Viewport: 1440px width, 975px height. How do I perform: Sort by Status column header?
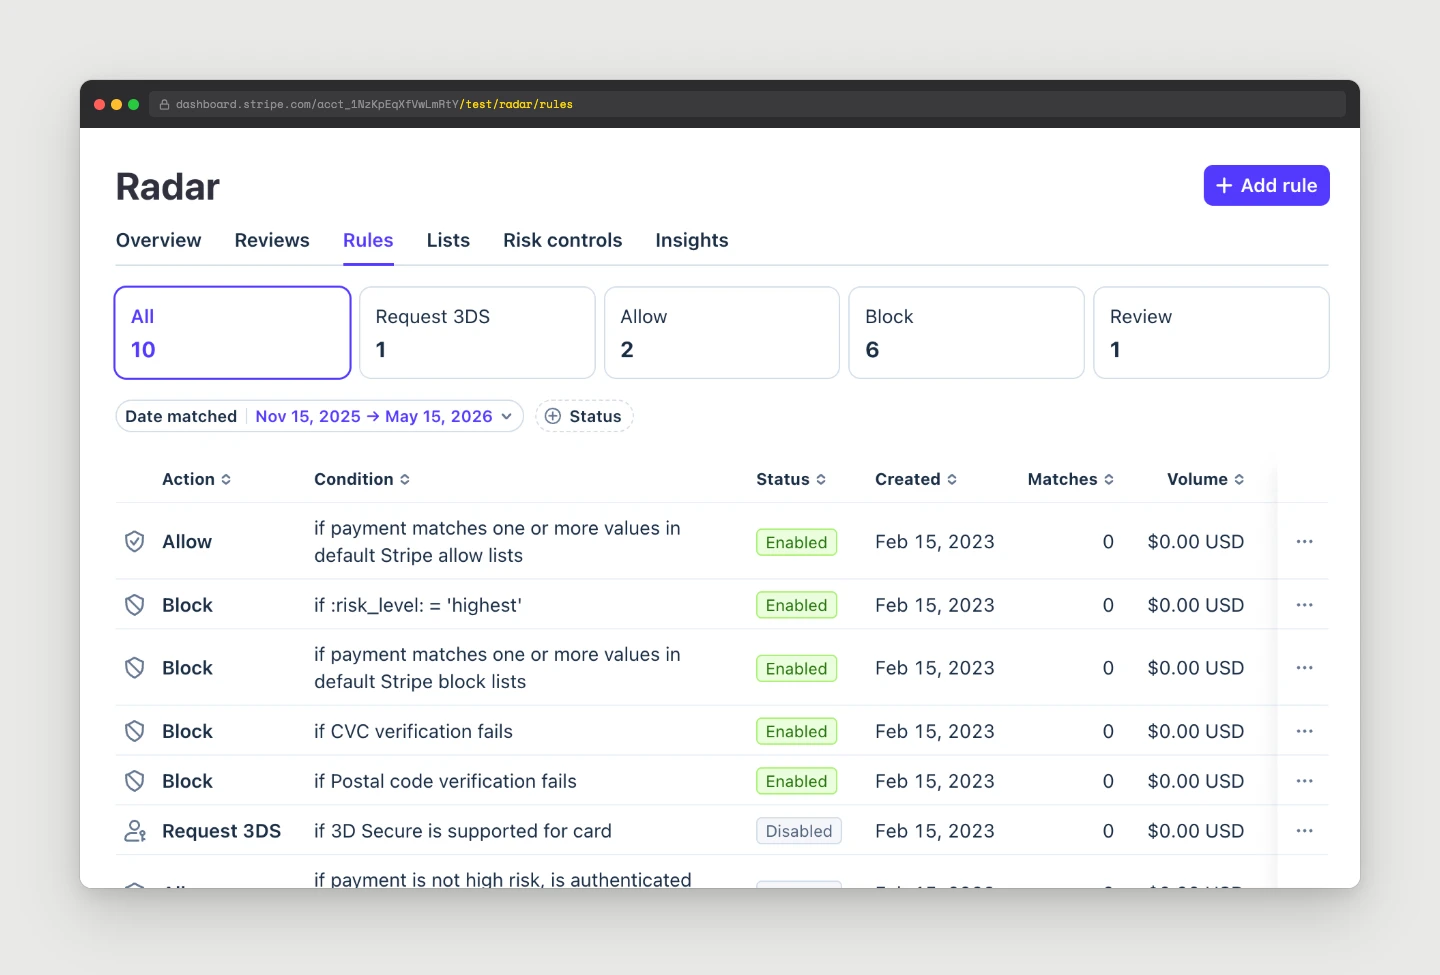click(x=791, y=479)
